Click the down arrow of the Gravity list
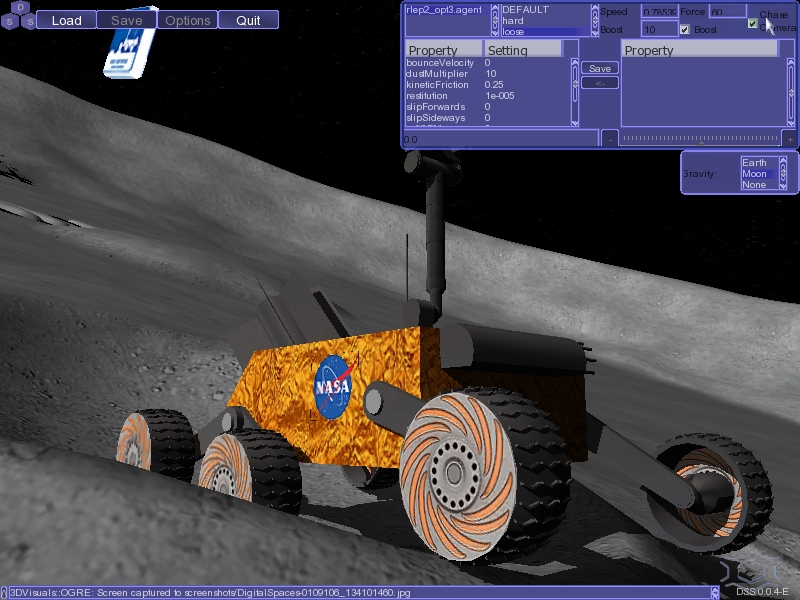800x600 pixels. (x=783, y=186)
